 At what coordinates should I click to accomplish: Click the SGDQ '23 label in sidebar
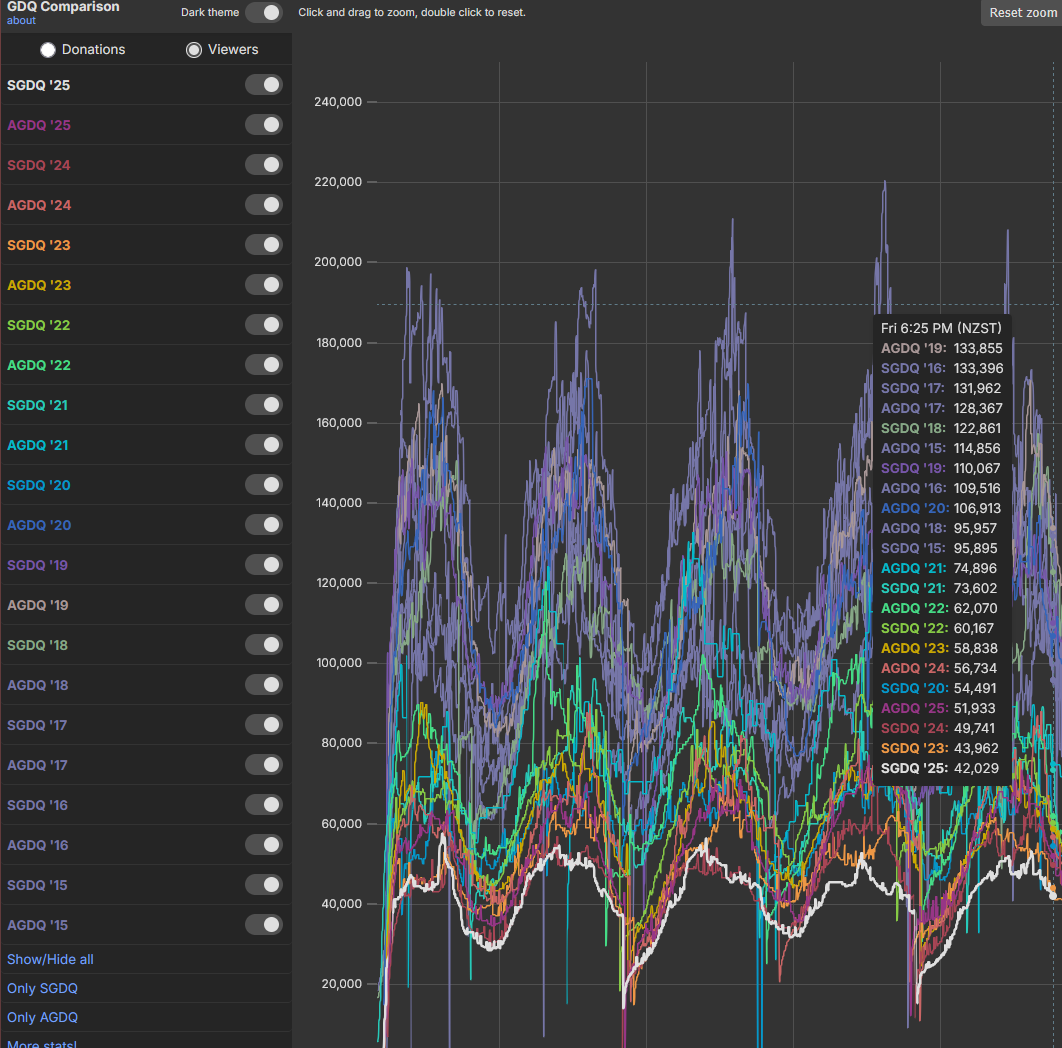tap(39, 245)
